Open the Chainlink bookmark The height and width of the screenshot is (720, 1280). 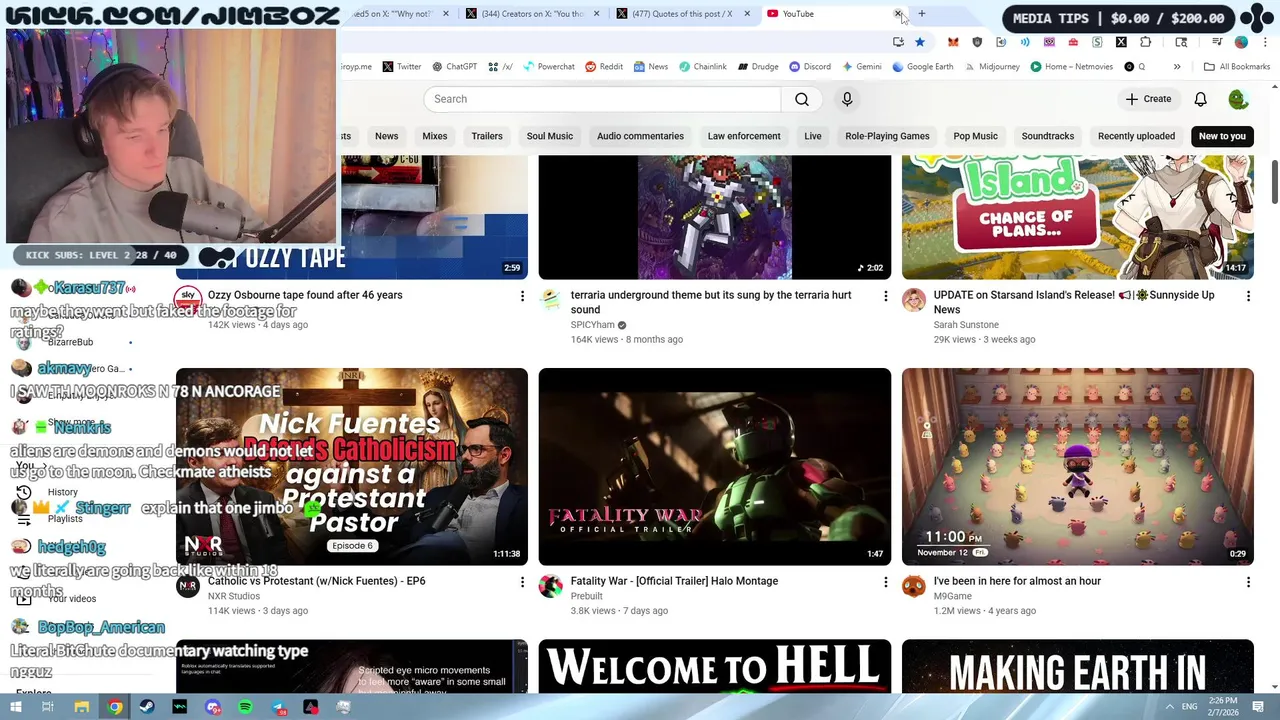coord(702,67)
